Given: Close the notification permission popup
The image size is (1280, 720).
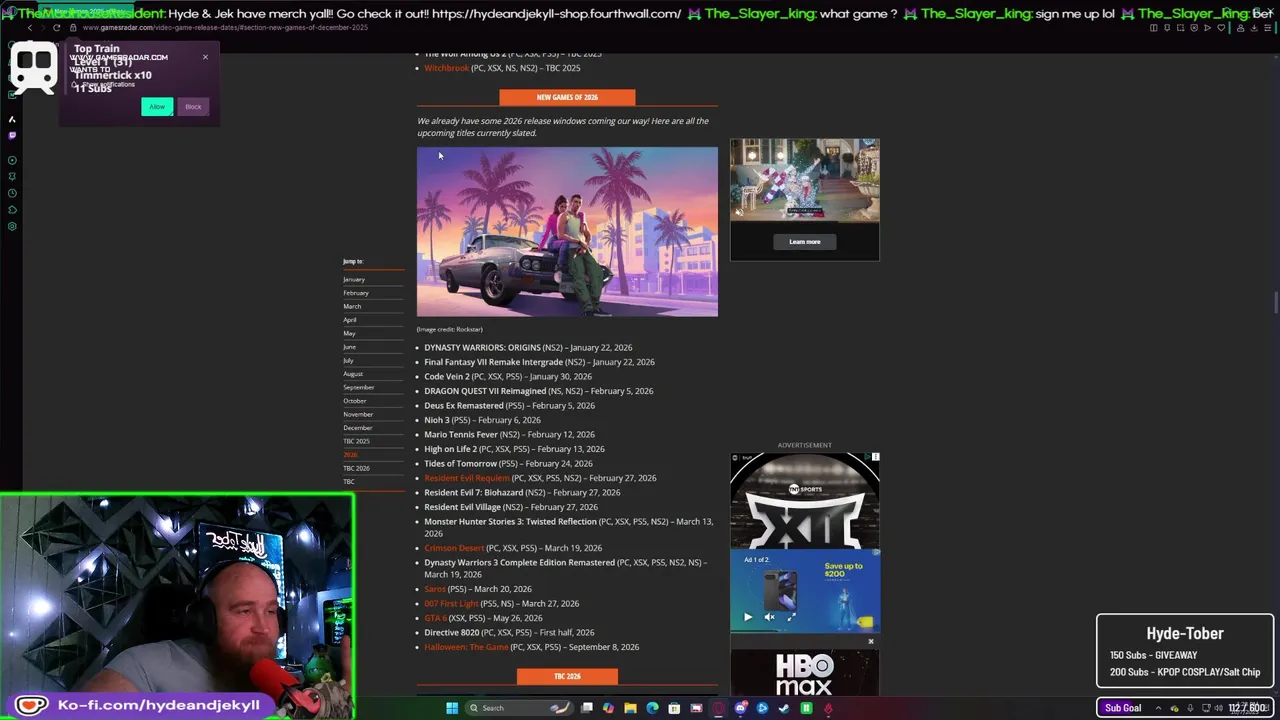Looking at the screenshot, I should [x=205, y=56].
